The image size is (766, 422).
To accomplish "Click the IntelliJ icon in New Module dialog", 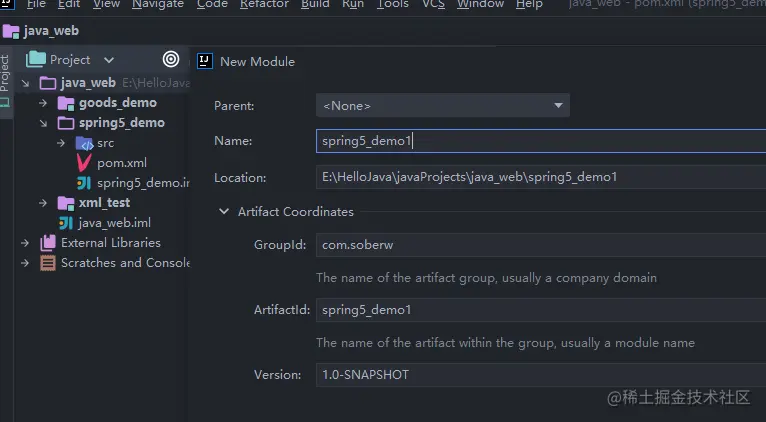I will (x=205, y=61).
